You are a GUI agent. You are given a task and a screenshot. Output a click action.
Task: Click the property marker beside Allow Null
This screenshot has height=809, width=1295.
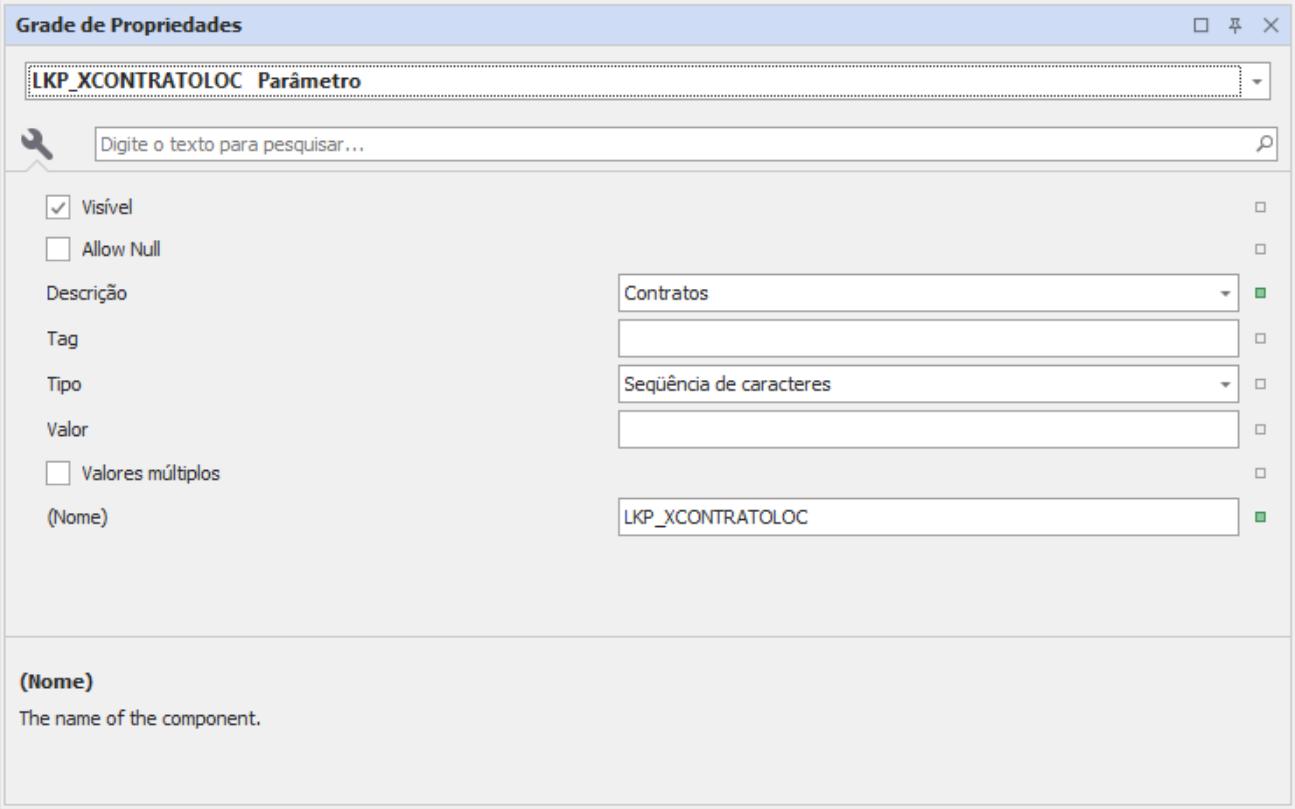click(1260, 249)
